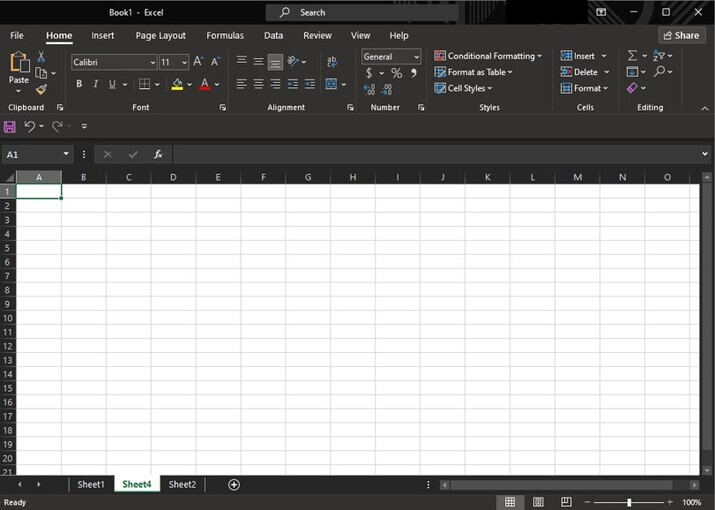Toggle Bottom Align vertical alignment
The width and height of the screenshot is (715, 510).
pos(275,62)
